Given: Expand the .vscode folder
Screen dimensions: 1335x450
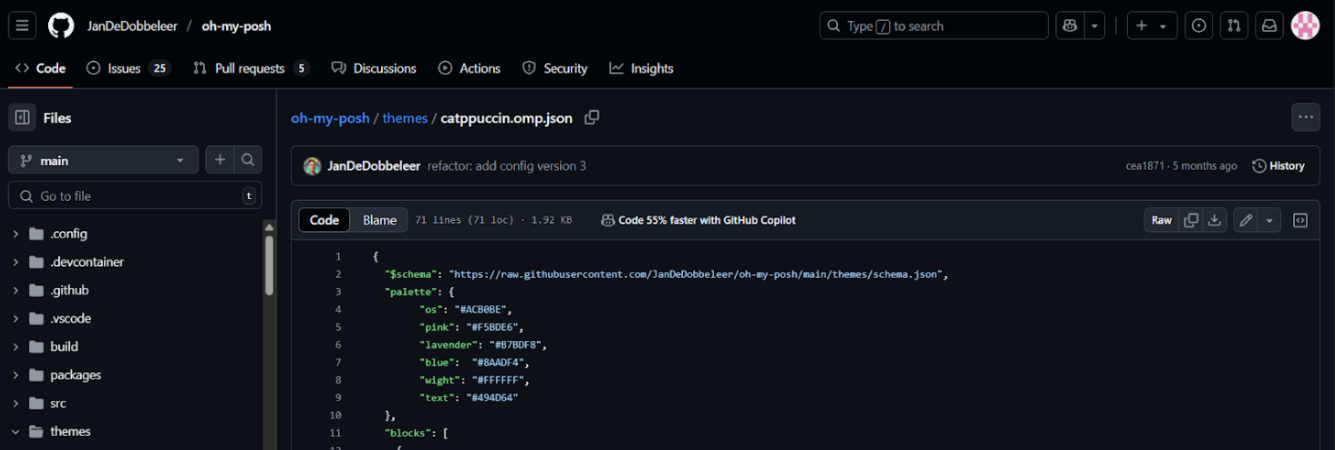Looking at the screenshot, I should (x=15, y=319).
